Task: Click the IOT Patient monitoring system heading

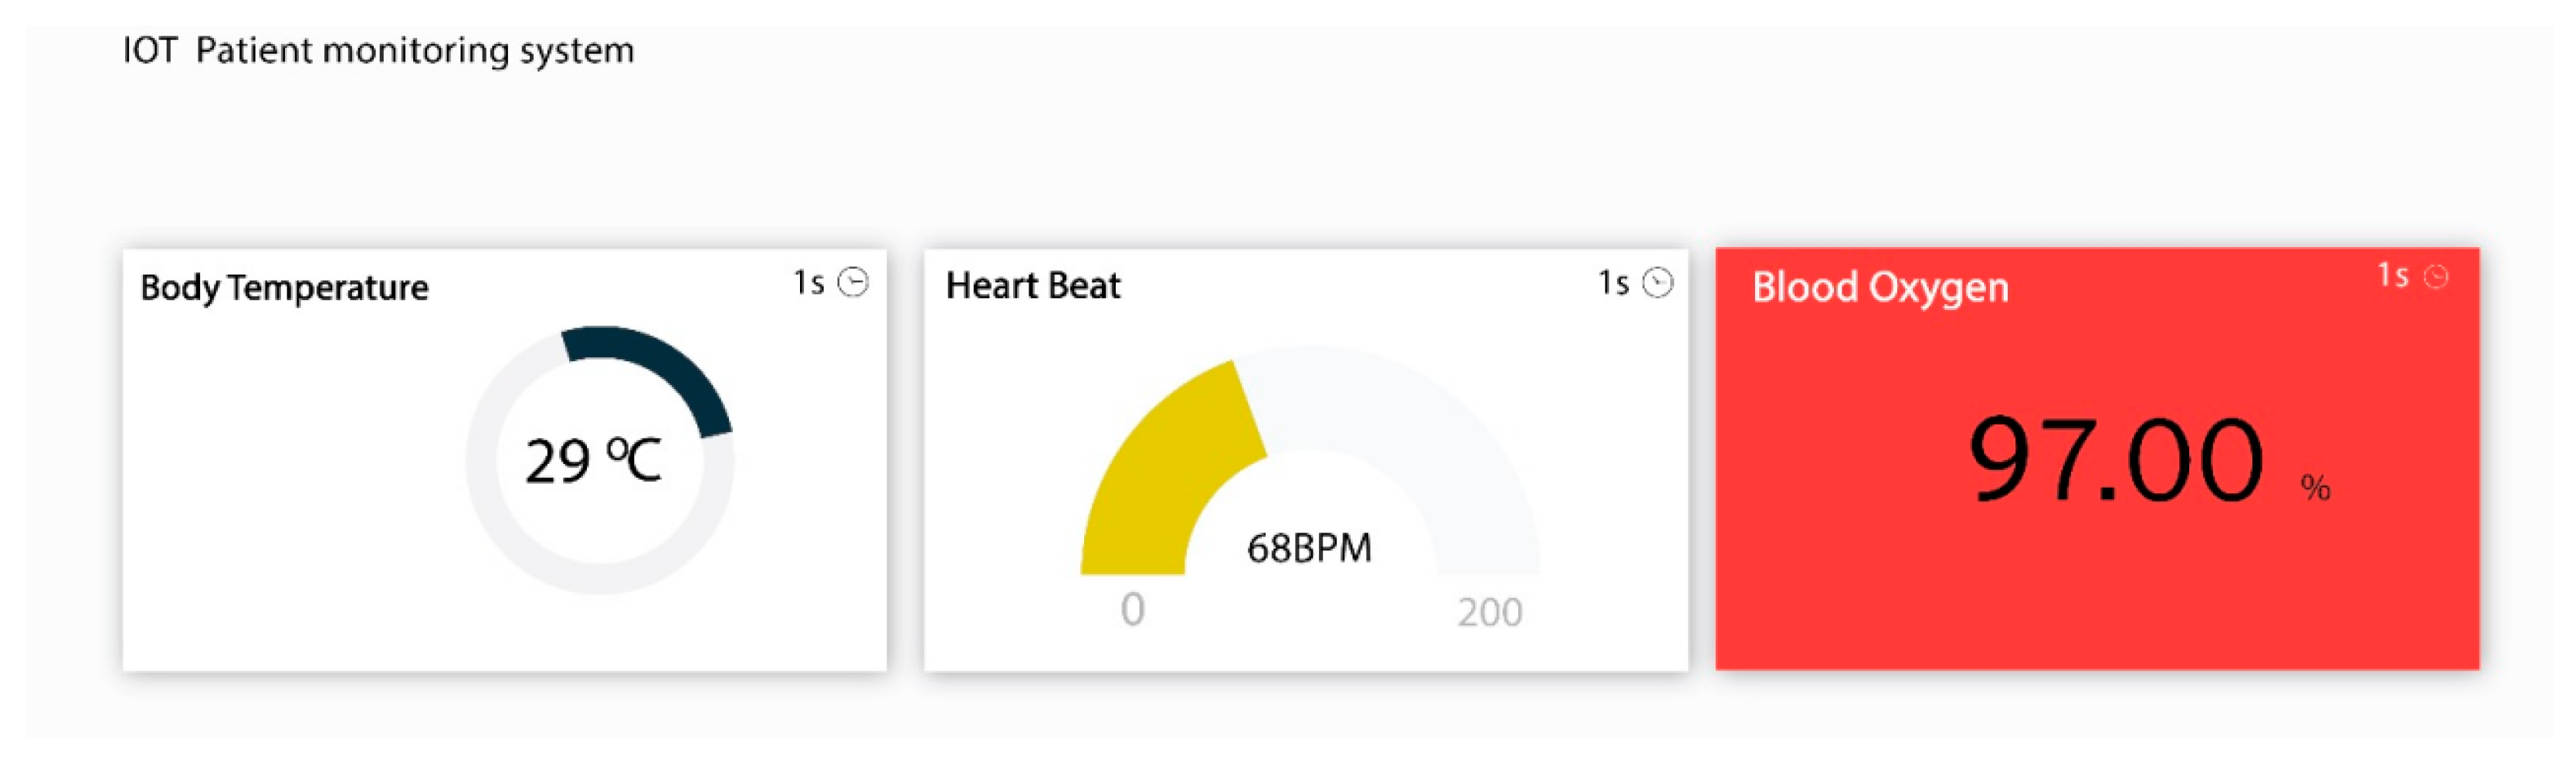Action: tap(378, 50)
